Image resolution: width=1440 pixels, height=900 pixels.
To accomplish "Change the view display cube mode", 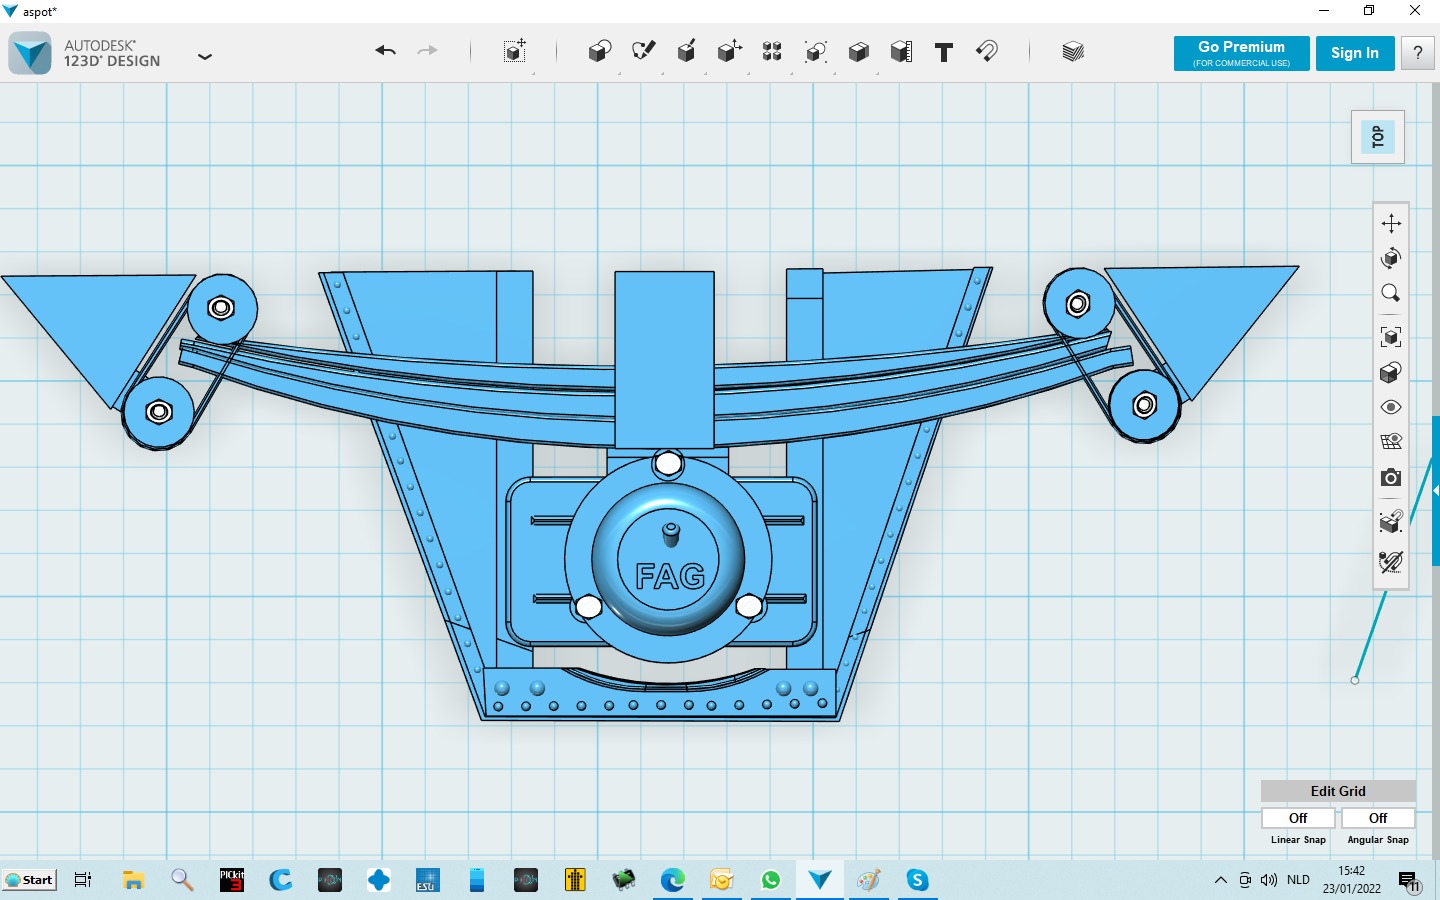I will [1391, 372].
